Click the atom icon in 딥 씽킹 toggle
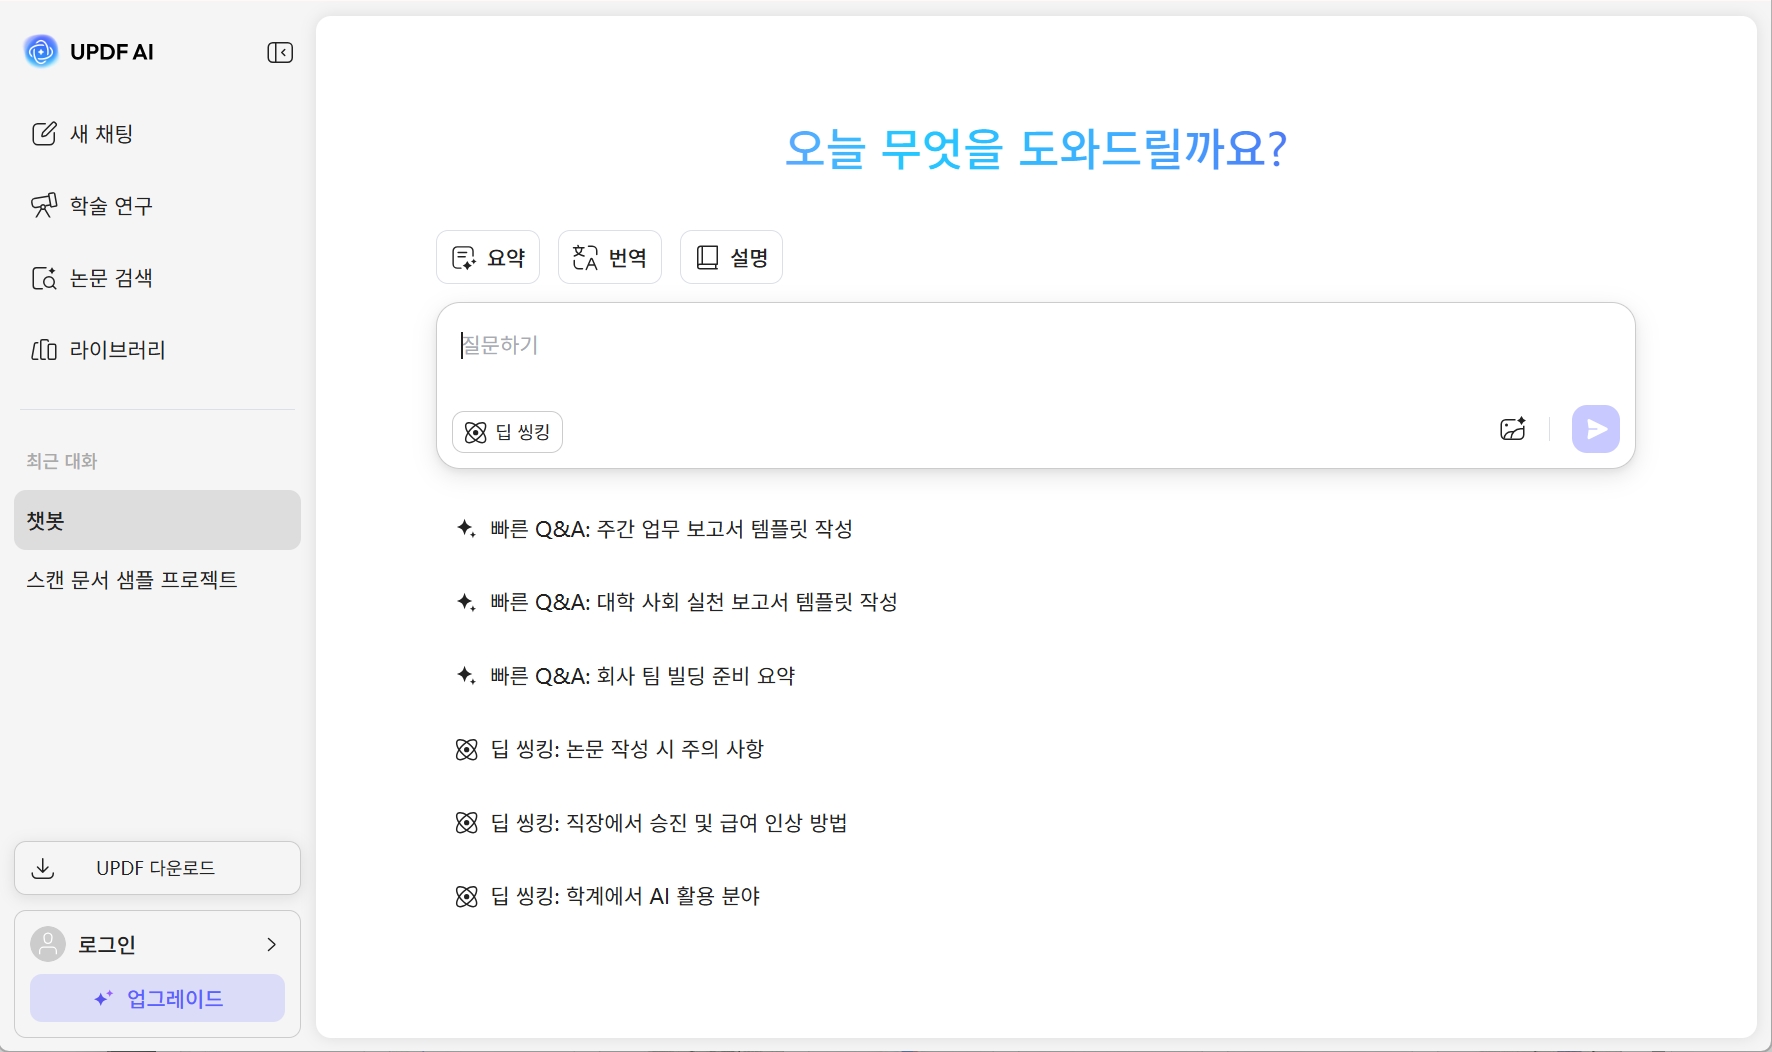The height and width of the screenshot is (1052, 1772). (x=476, y=432)
